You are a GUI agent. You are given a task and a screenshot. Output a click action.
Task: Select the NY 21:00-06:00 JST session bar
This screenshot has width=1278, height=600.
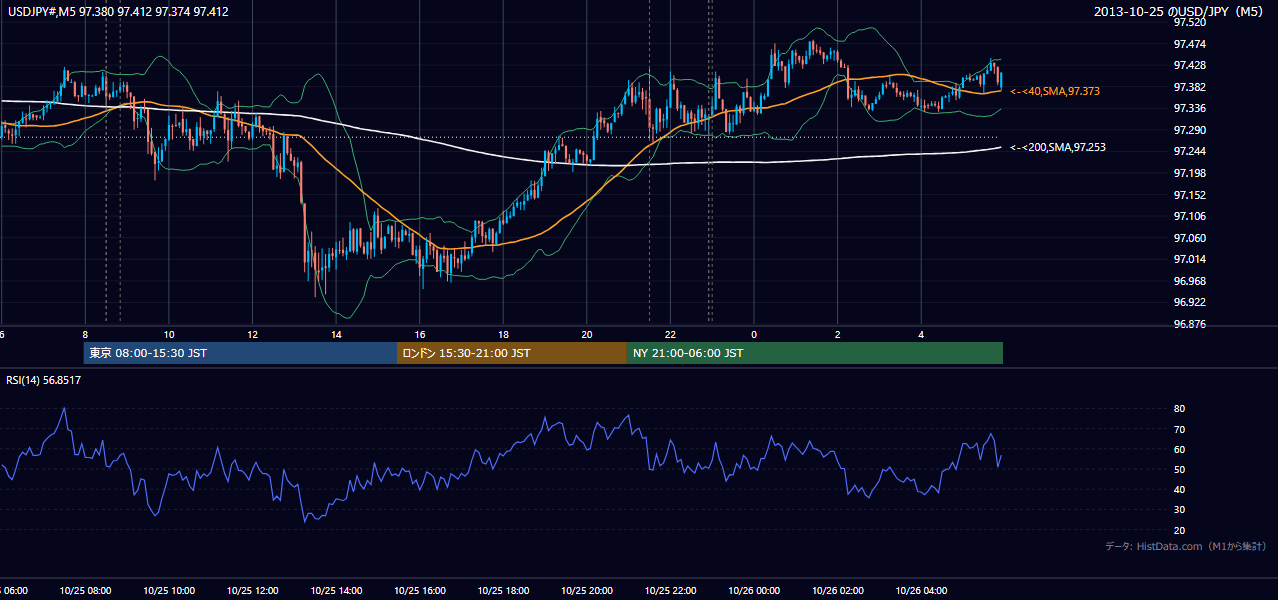click(x=815, y=353)
